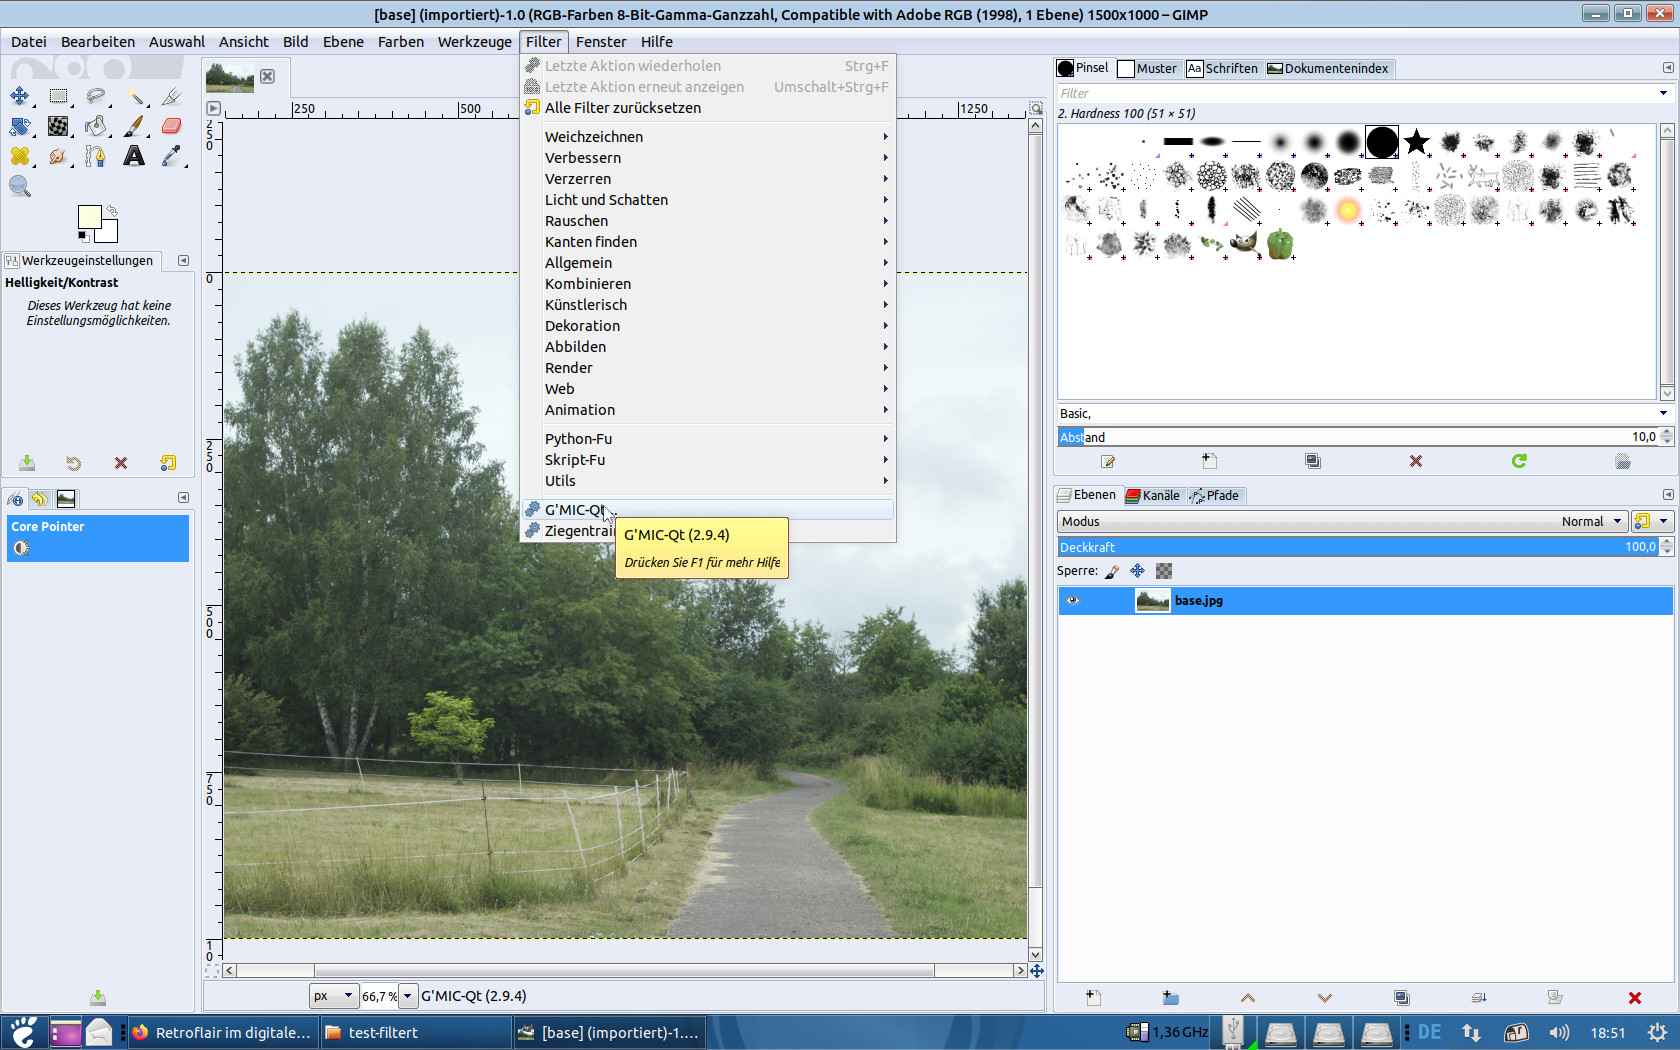Viewport: 1680px width, 1050px height.
Task: Click the horizontal canvas scrollbar
Action: (x=624, y=971)
